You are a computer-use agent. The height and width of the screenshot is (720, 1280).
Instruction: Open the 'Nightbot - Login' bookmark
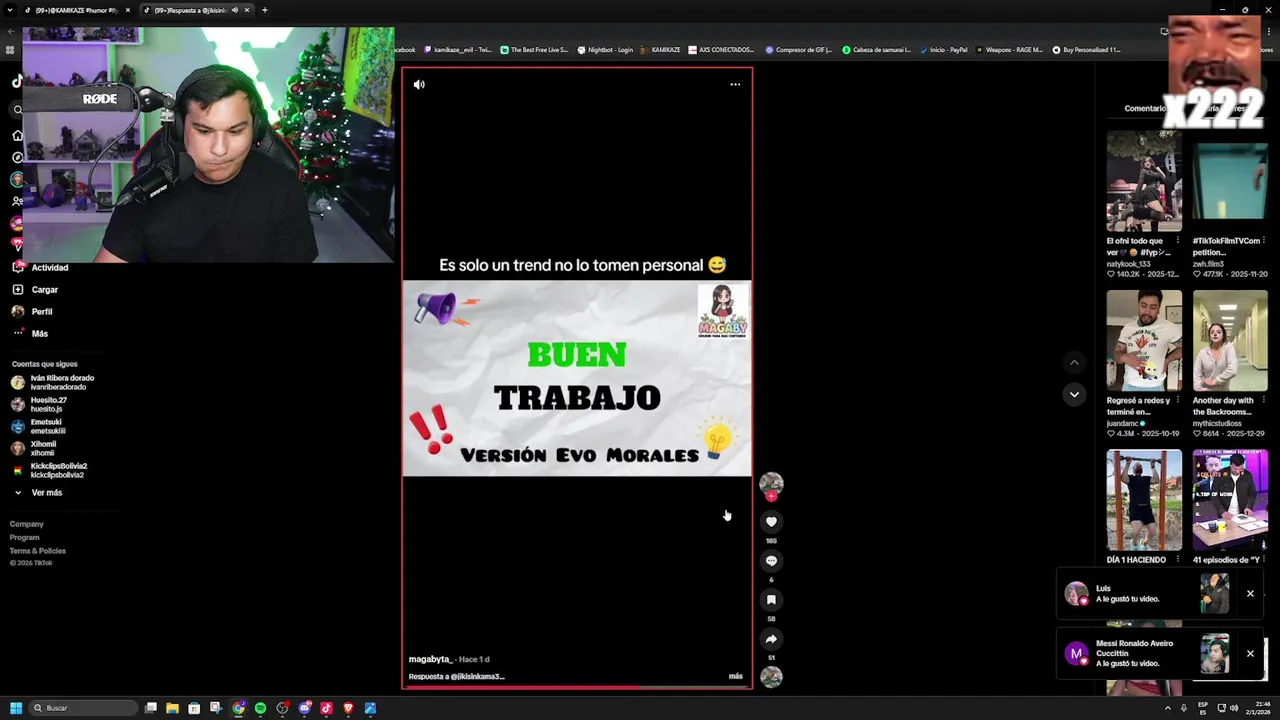pos(605,49)
